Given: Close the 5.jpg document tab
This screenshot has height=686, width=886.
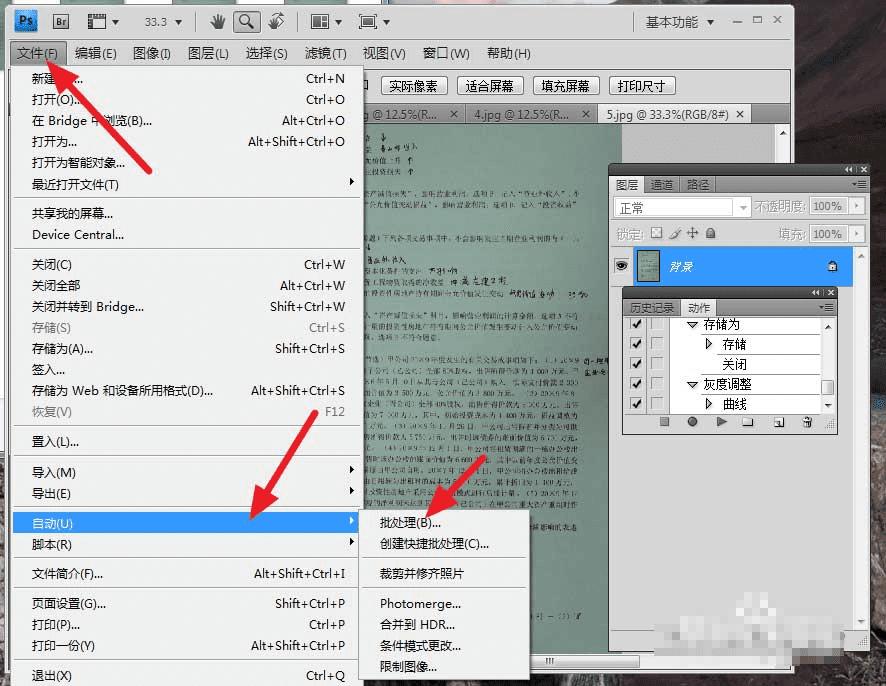Looking at the screenshot, I should 740,115.
